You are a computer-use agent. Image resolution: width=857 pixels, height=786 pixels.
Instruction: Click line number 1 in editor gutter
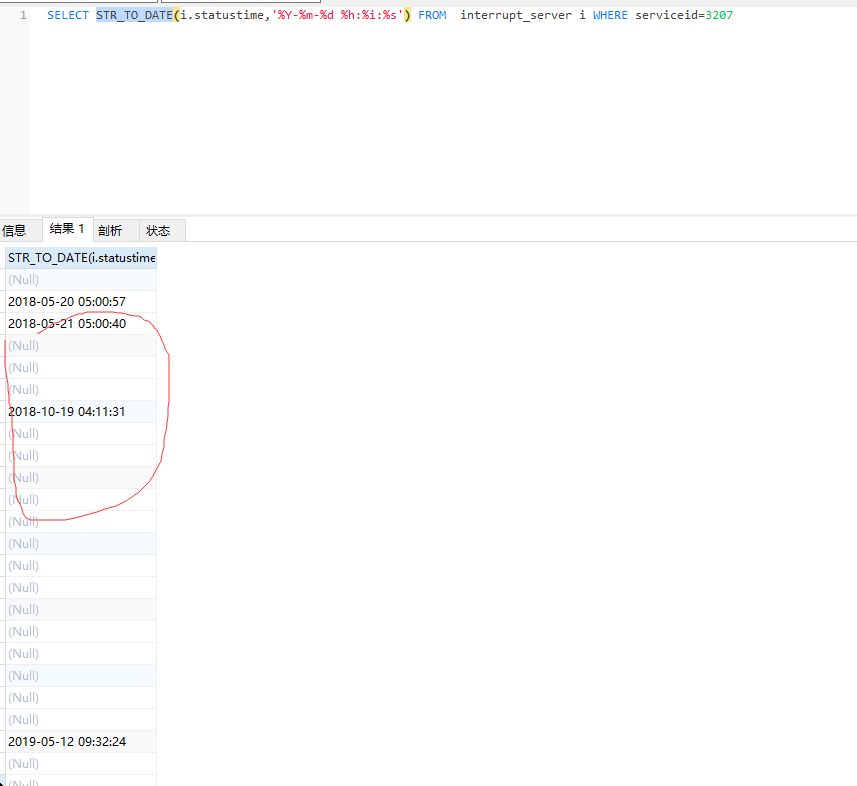tap(23, 16)
